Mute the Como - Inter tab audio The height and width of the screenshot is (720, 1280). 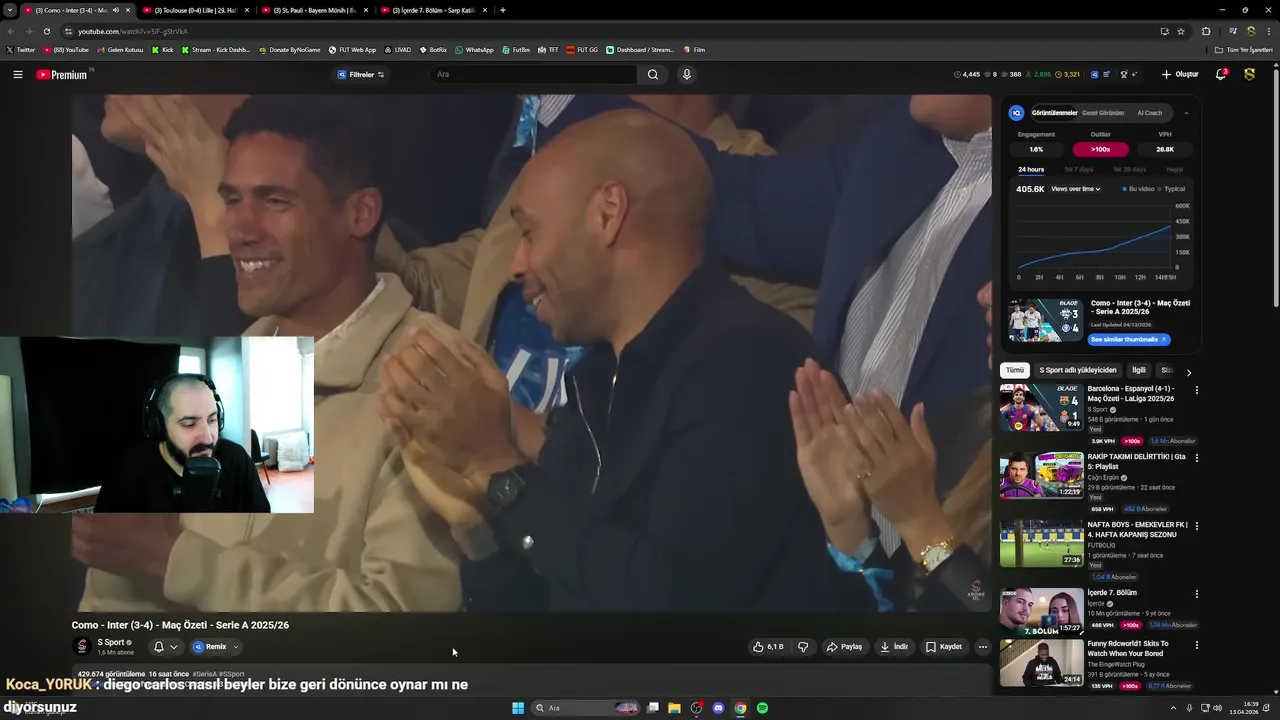[115, 10]
